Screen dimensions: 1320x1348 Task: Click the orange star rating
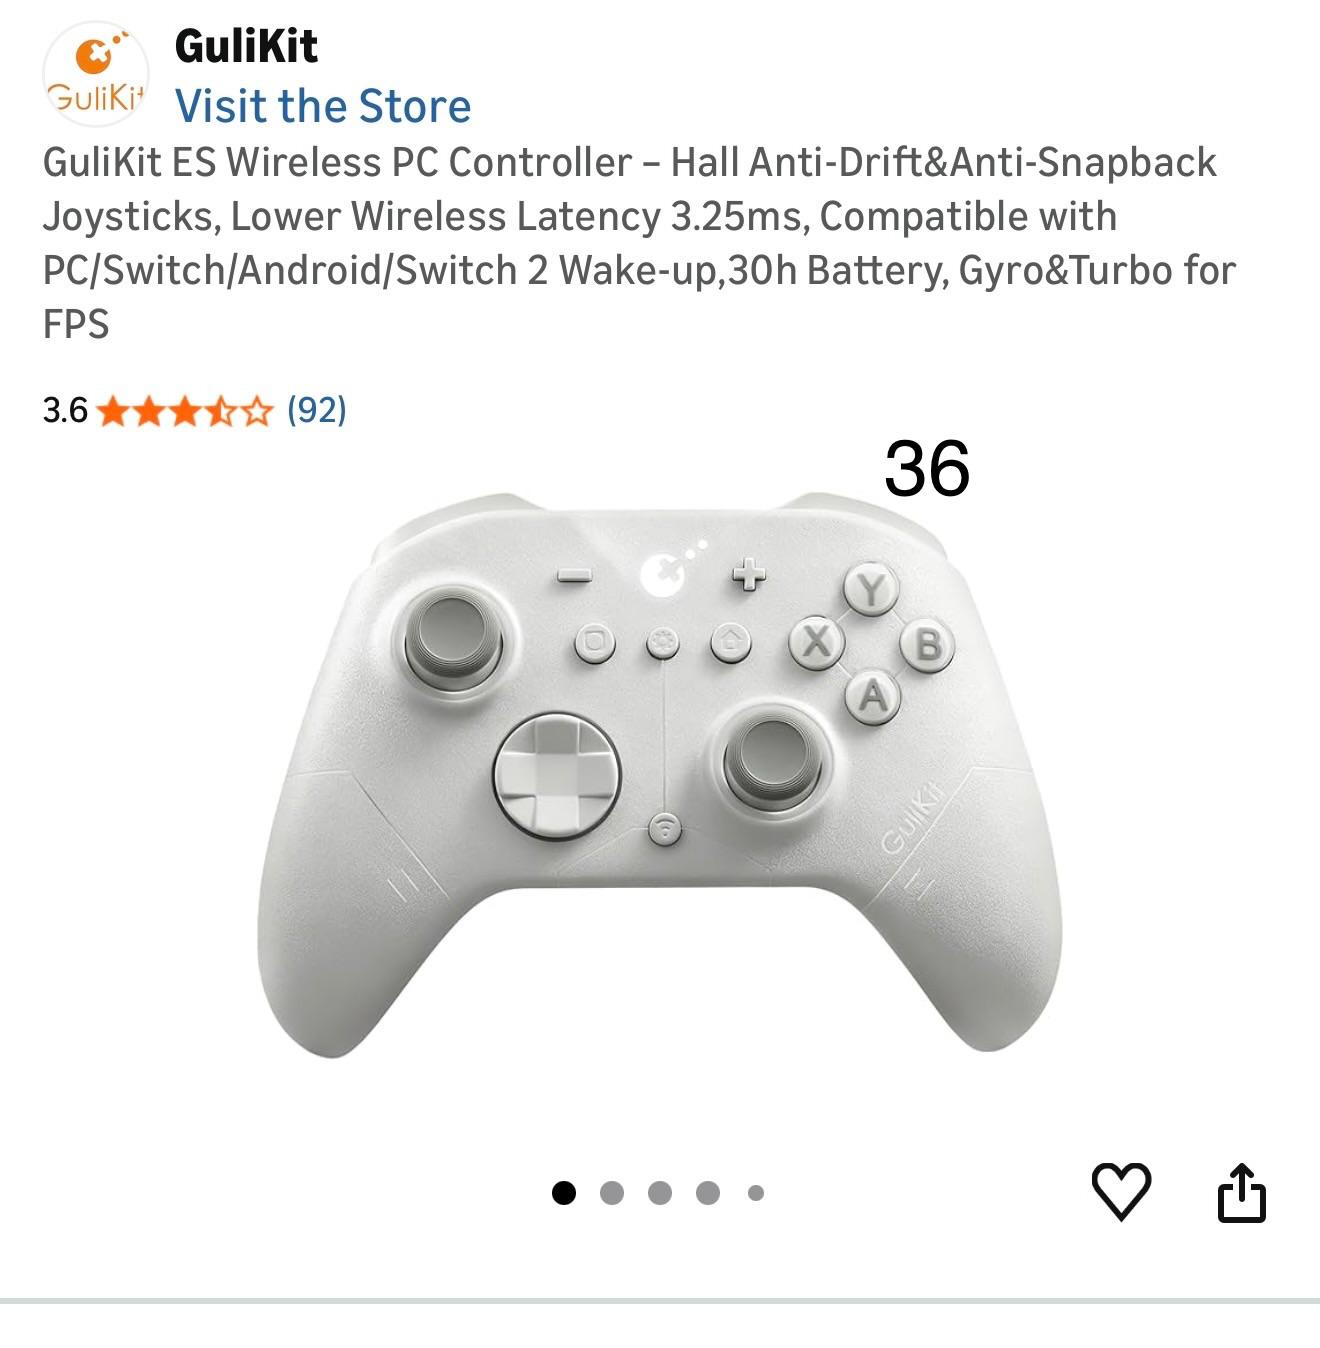[186, 411]
